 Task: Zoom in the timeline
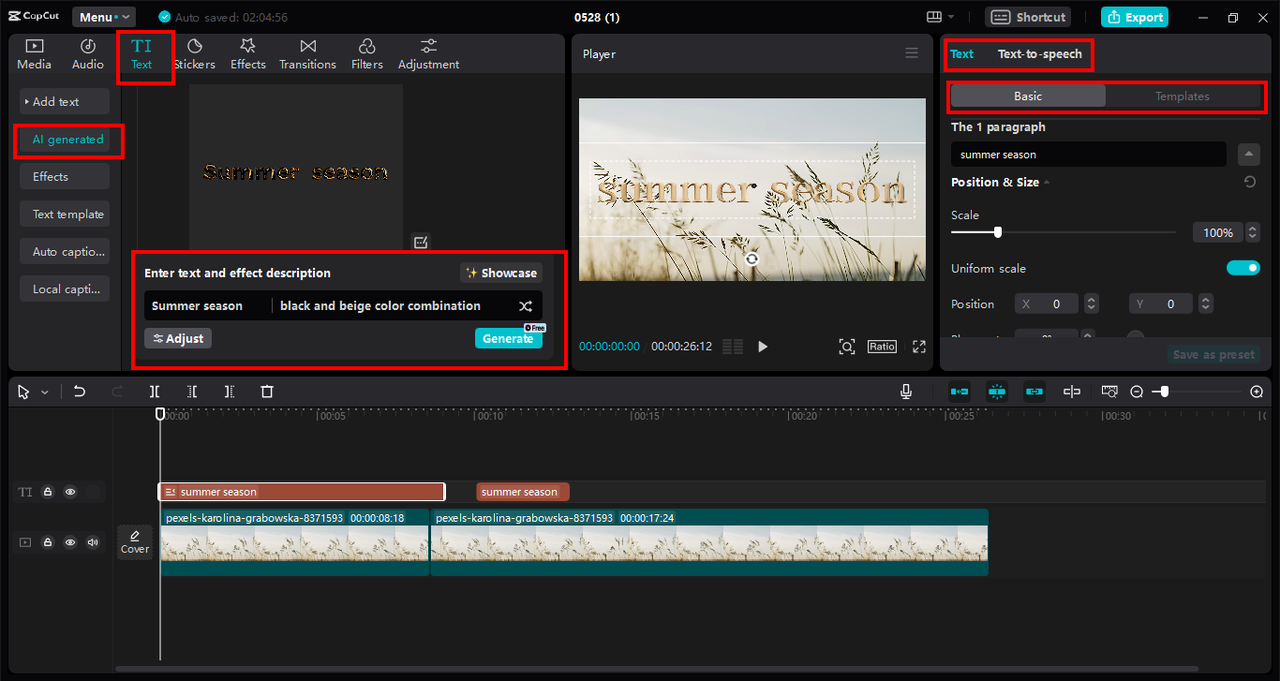(x=1257, y=392)
